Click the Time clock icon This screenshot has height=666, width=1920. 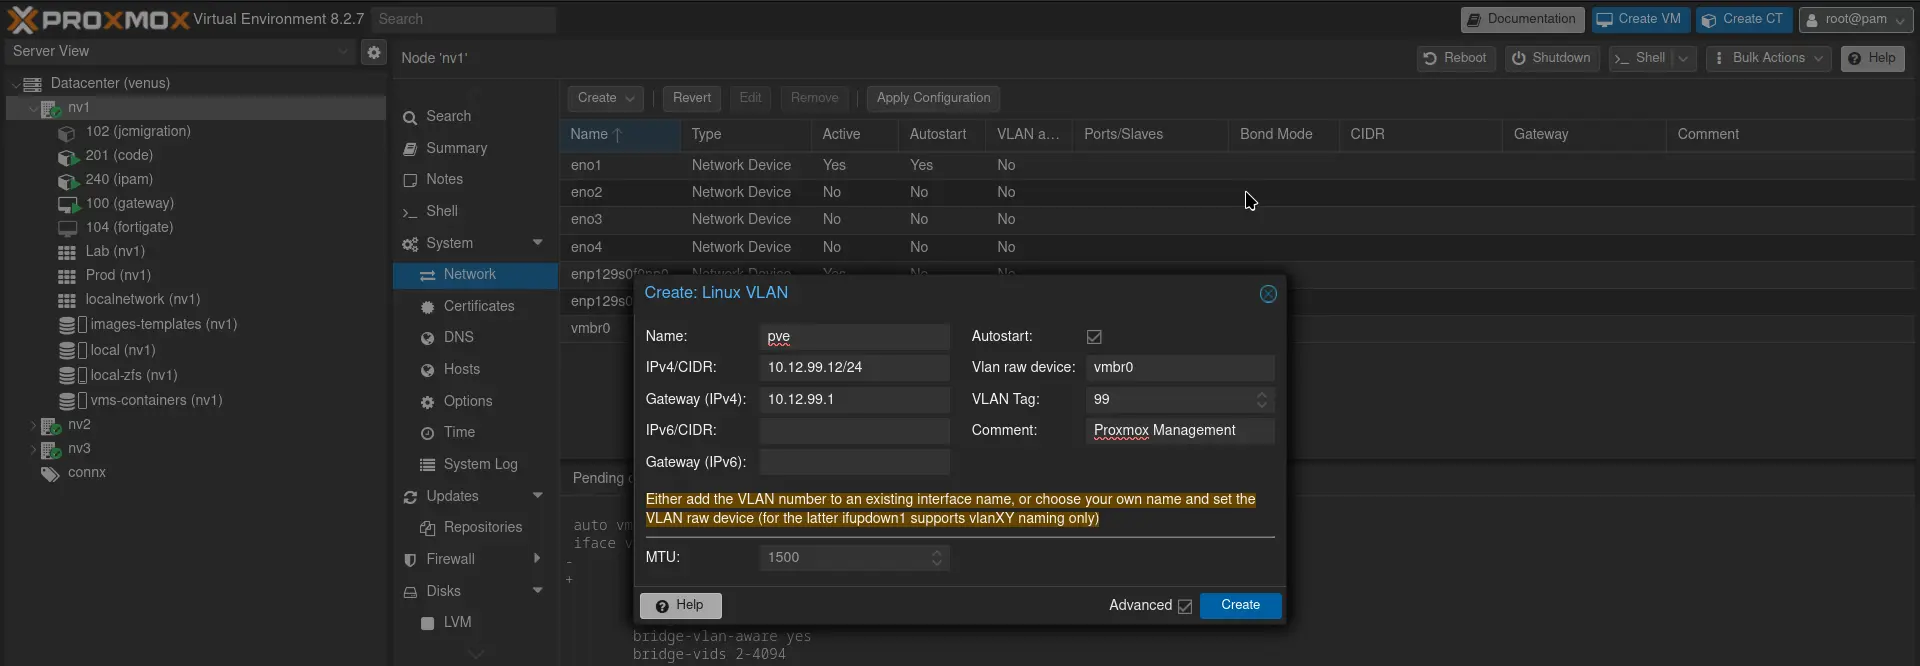coord(428,434)
